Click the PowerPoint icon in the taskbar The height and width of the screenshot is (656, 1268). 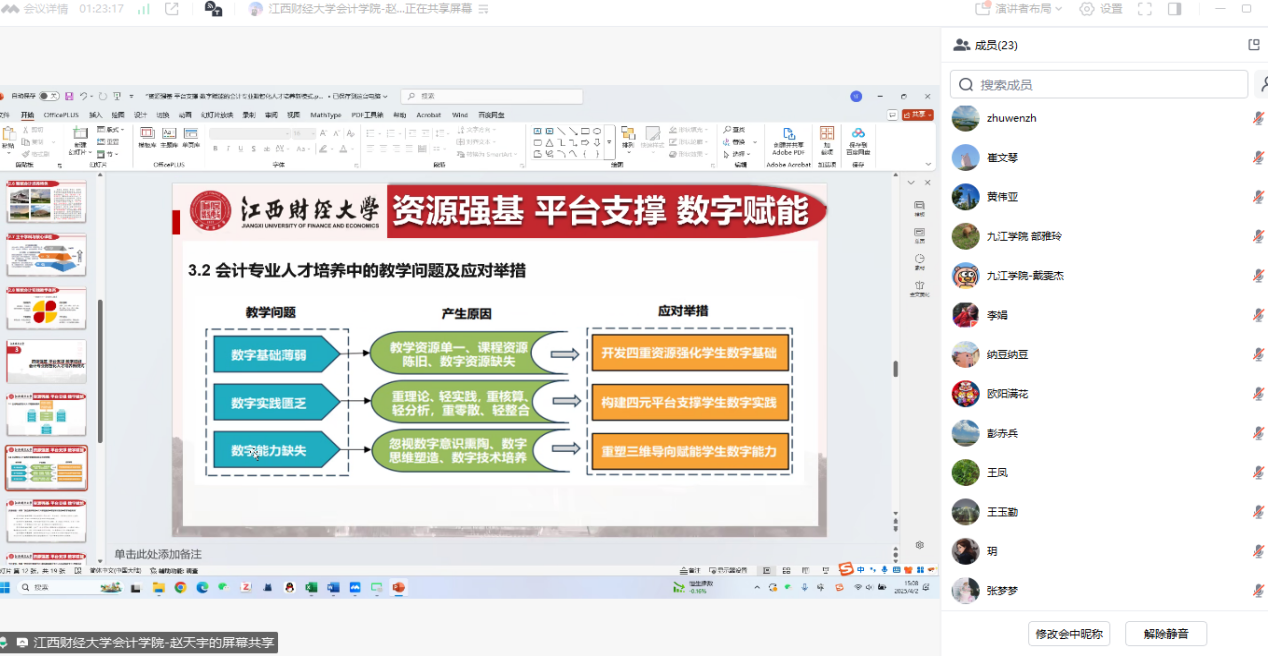[x=398, y=588]
